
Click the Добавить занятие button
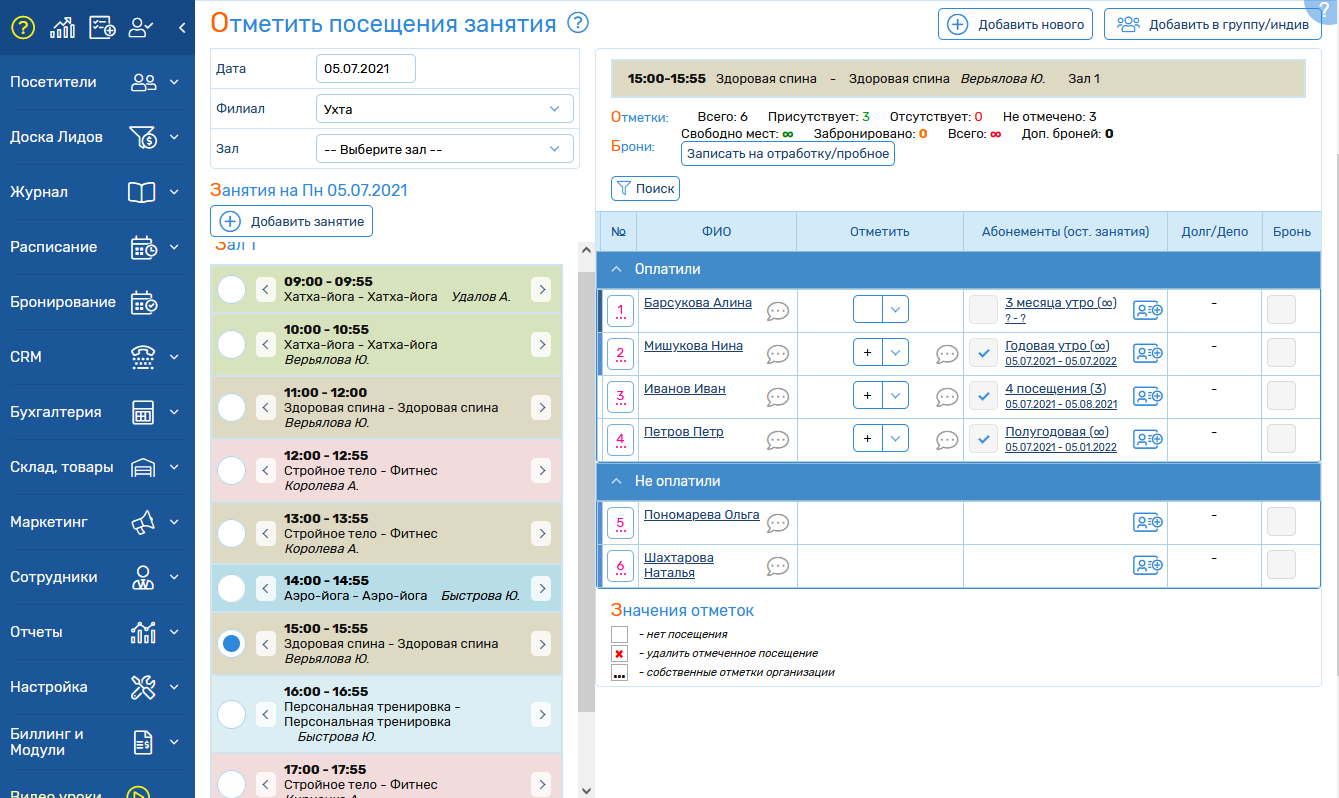pyautogui.click(x=291, y=221)
